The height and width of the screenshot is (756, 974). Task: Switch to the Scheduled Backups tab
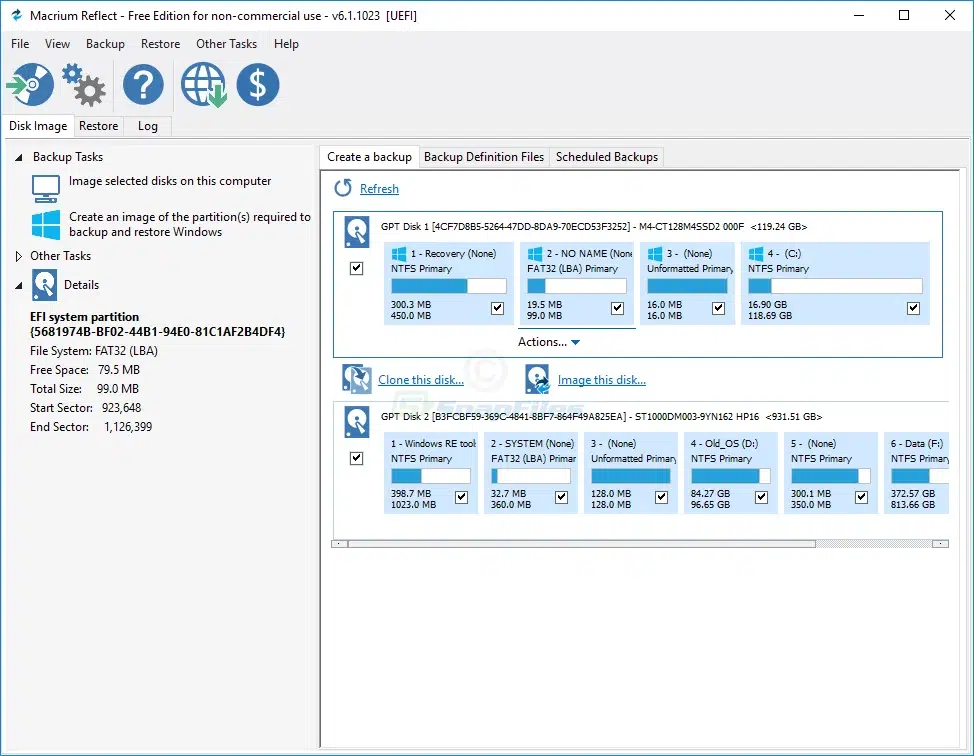tap(606, 157)
